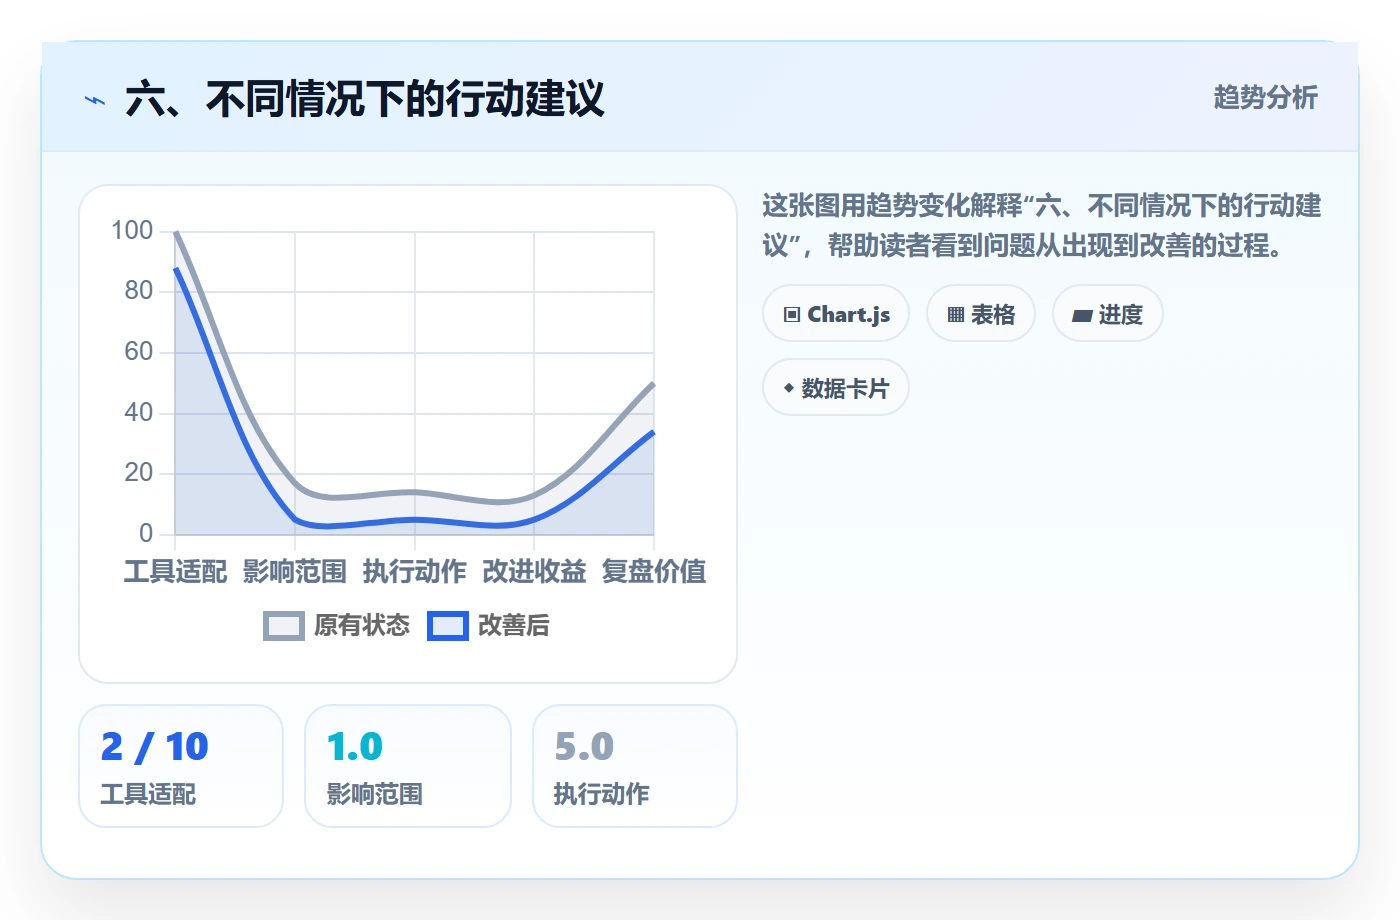Screen dimensions: 1400x920
Task: Click the description paragraph starting 这张图用趋势变化
Action: (1042, 226)
